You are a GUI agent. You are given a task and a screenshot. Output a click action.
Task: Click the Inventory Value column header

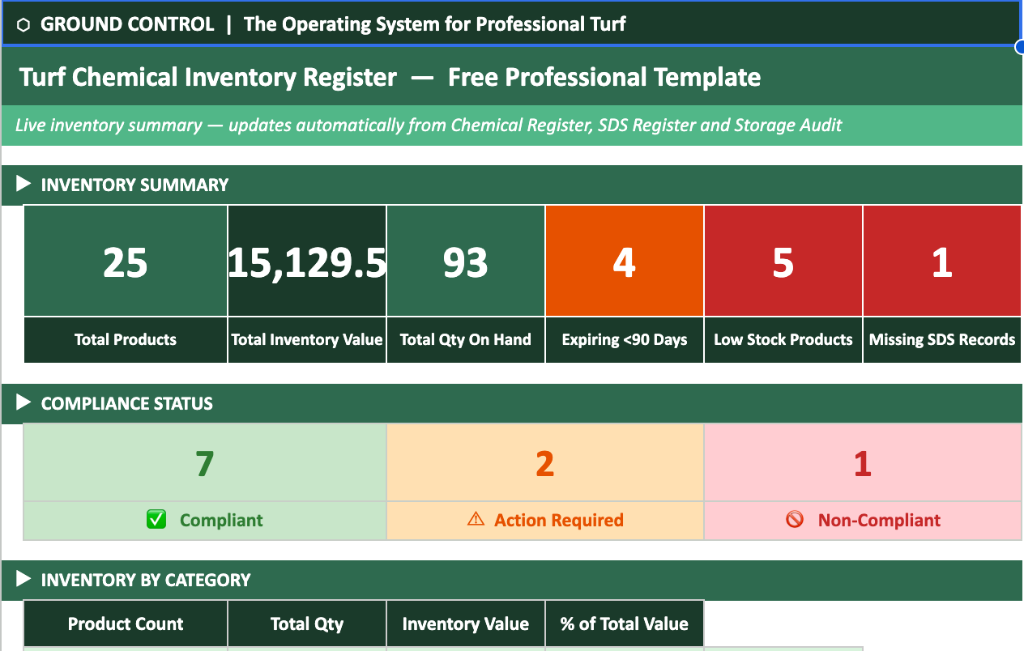click(x=466, y=624)
